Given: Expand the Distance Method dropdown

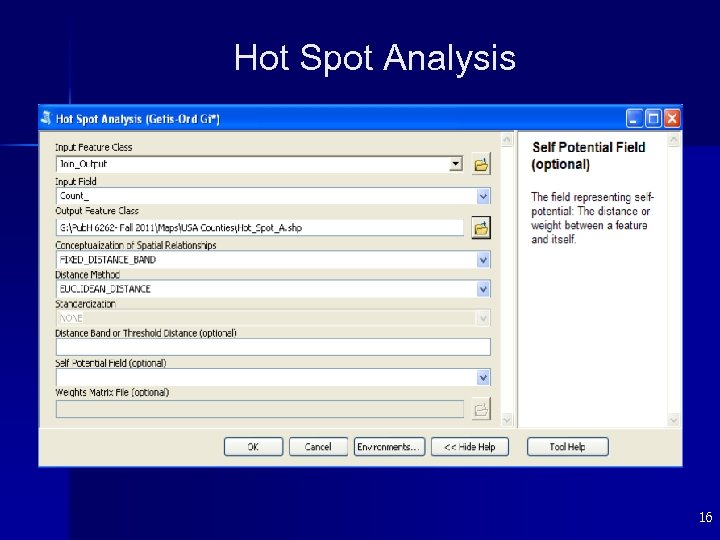Looking at the screenshot, I should tap(483, 289).
